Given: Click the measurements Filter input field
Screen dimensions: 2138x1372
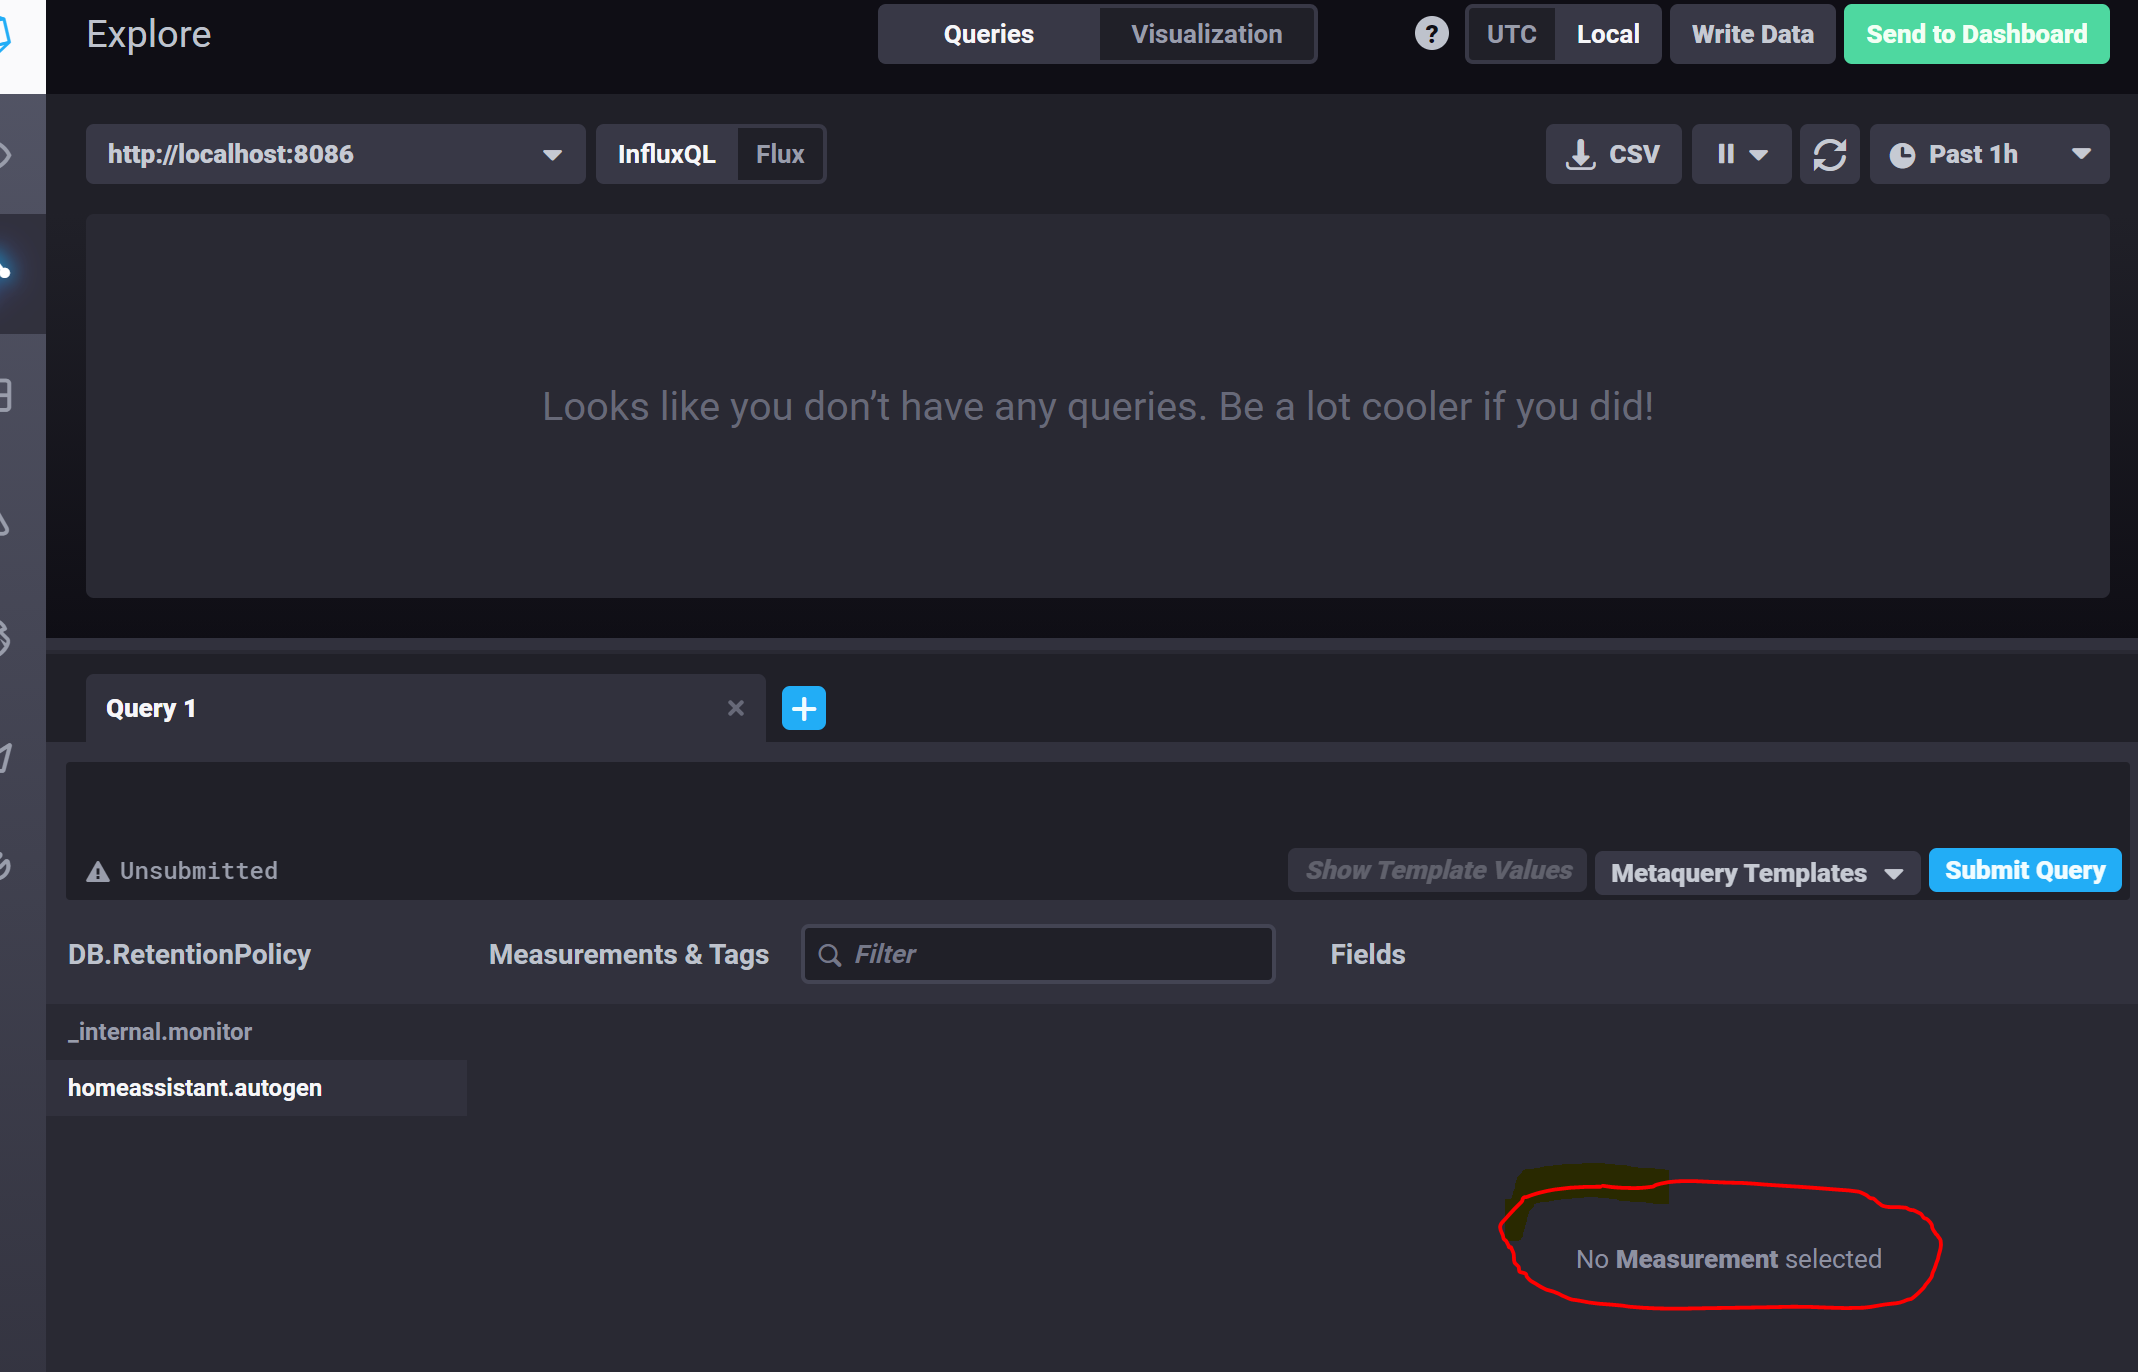Looking at the screenshot, I should 1040,954.
